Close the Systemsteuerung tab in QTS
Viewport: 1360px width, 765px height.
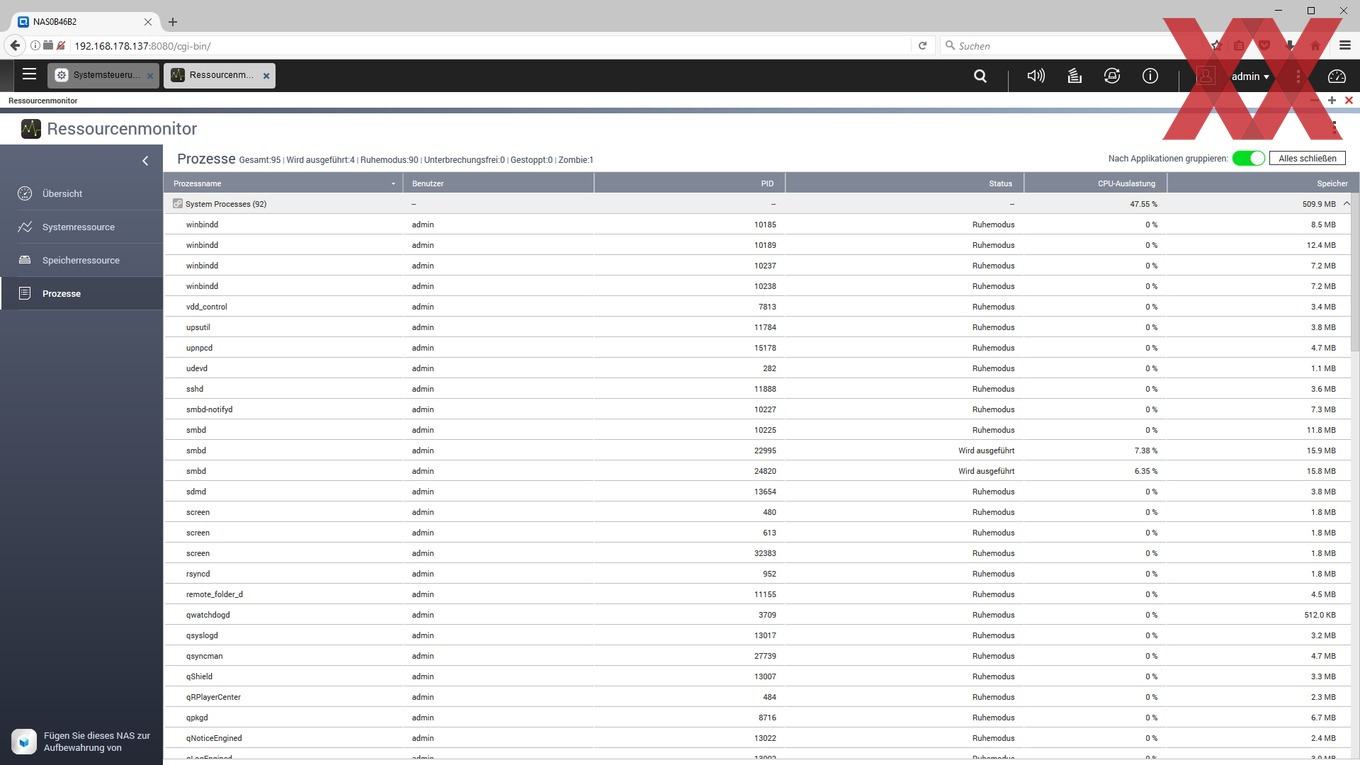pos(150,75)
